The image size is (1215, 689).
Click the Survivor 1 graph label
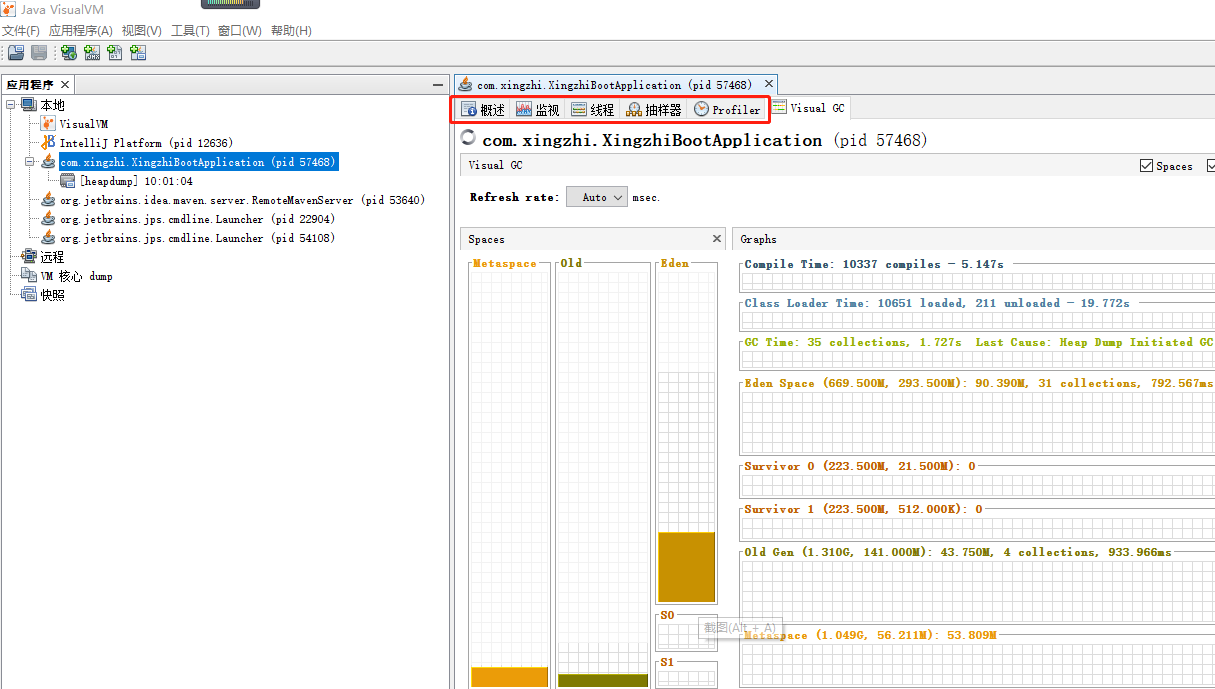(864, 509)
